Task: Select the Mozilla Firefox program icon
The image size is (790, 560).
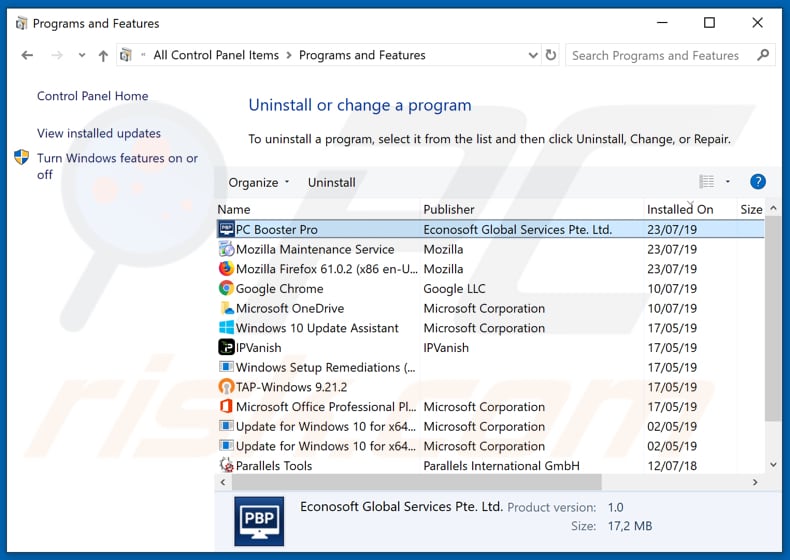Action: (x=226, y=269)
